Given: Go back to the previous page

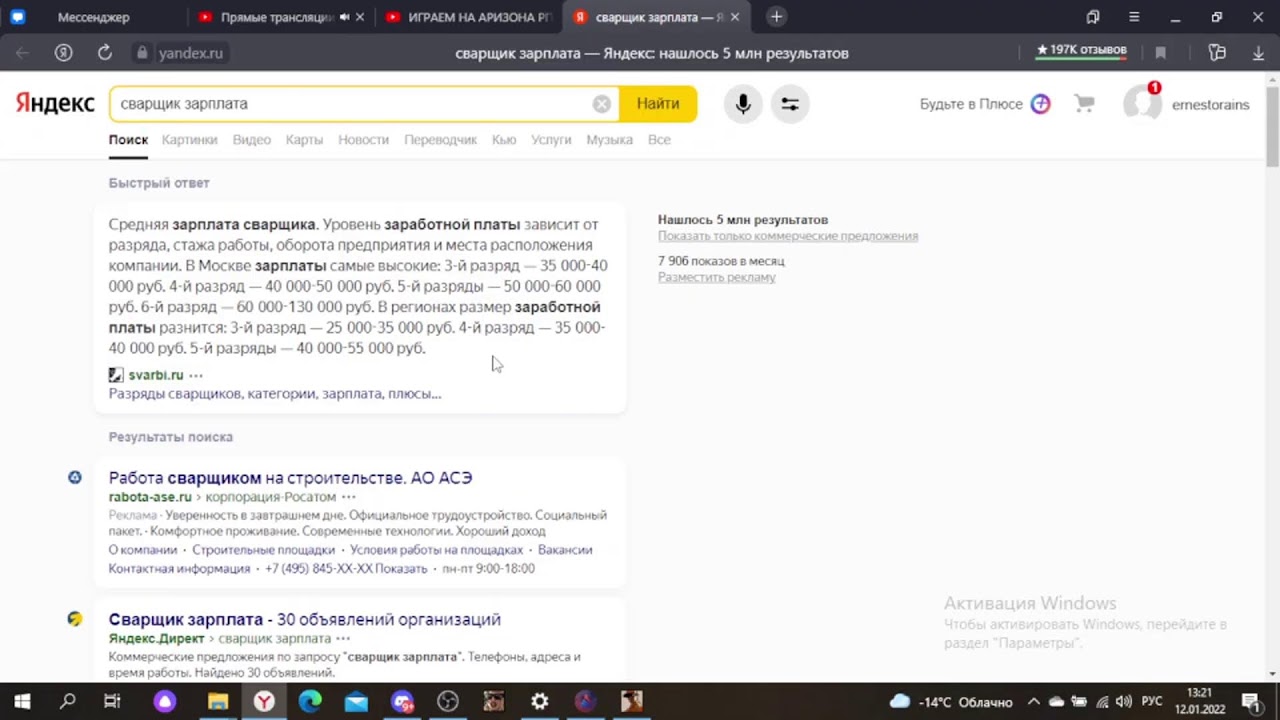Looking at the screenshot, I should 23,53.
